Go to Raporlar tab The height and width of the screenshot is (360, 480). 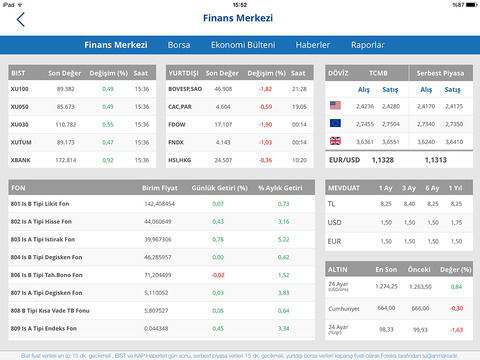tap(368, 45)
